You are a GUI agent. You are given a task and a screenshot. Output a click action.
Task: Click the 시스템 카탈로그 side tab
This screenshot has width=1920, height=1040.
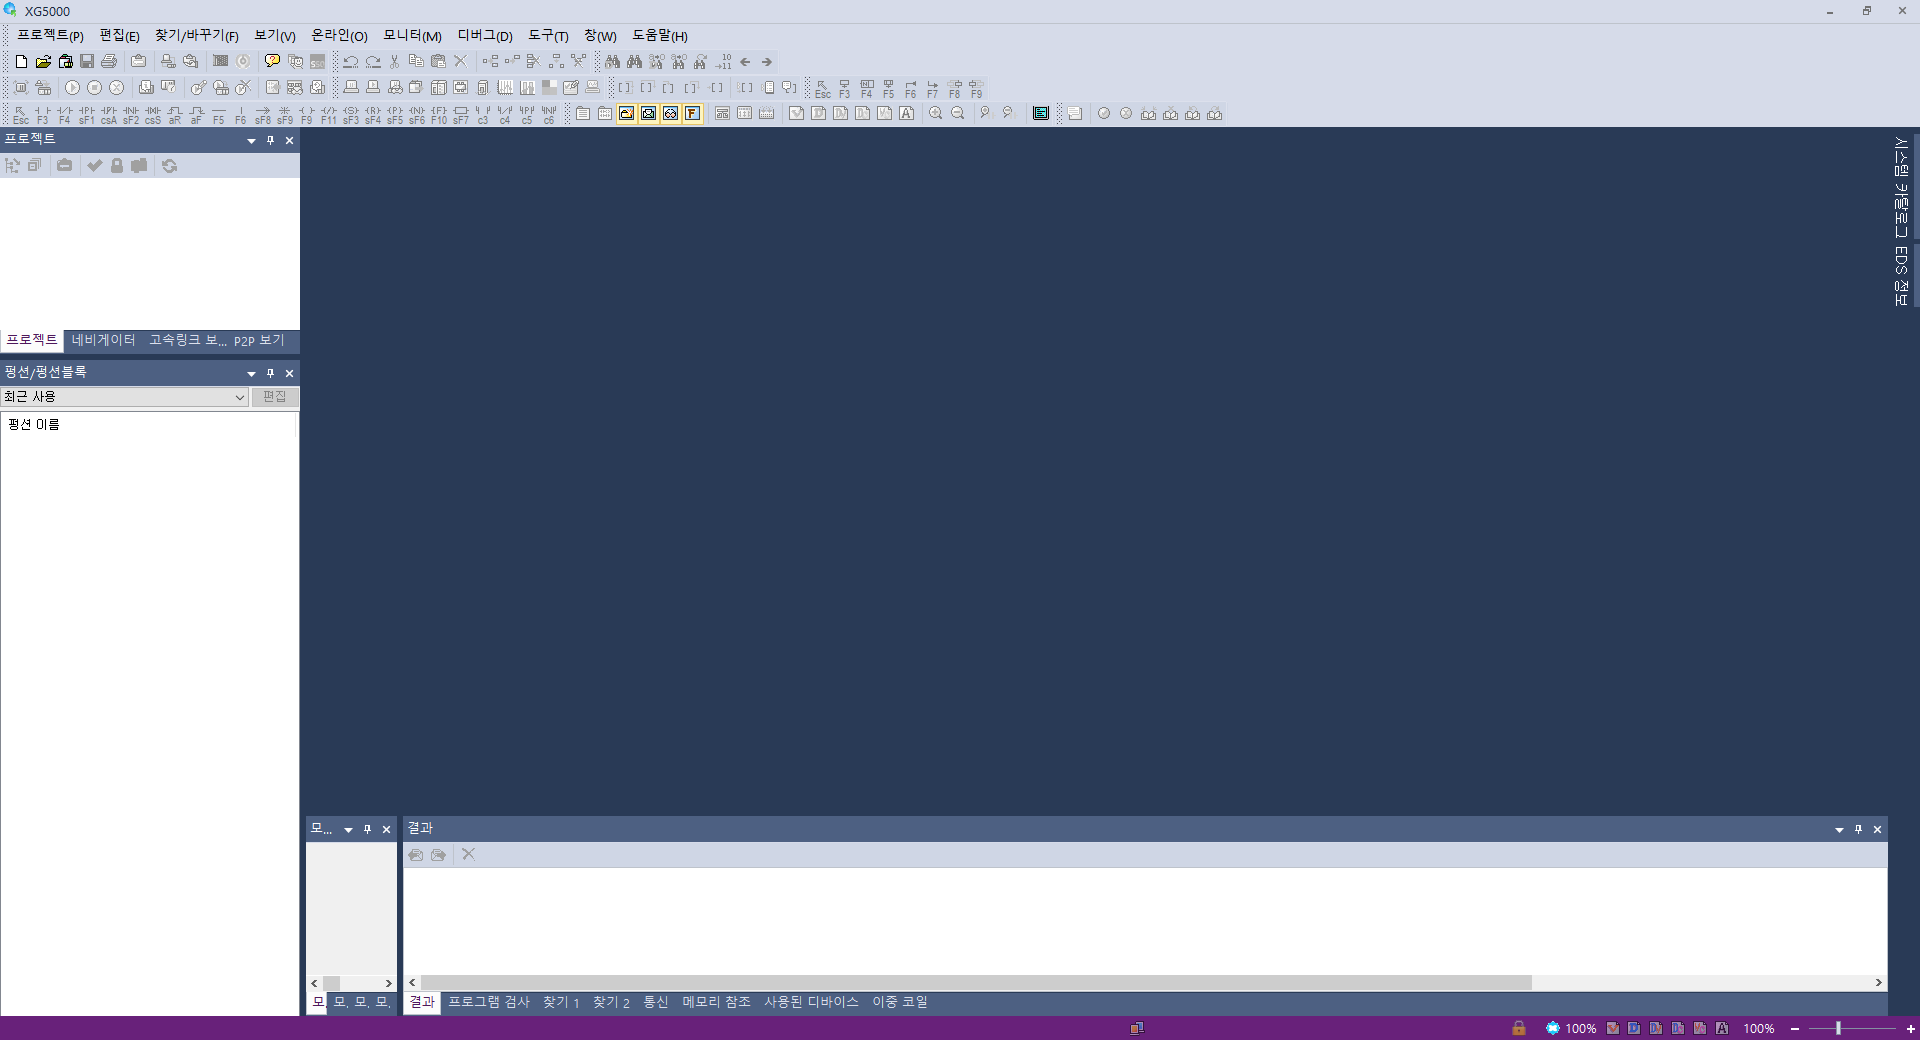point(1901,187)
